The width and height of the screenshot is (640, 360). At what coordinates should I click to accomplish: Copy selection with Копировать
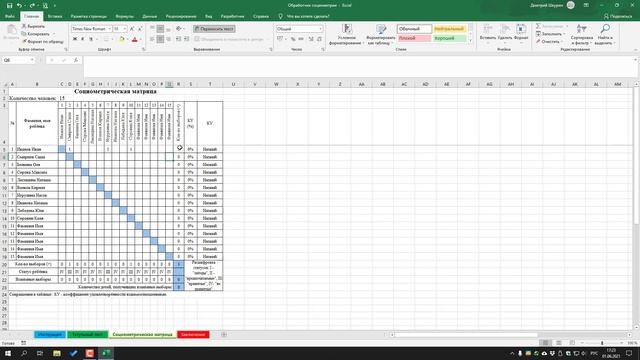pos(36,34)
